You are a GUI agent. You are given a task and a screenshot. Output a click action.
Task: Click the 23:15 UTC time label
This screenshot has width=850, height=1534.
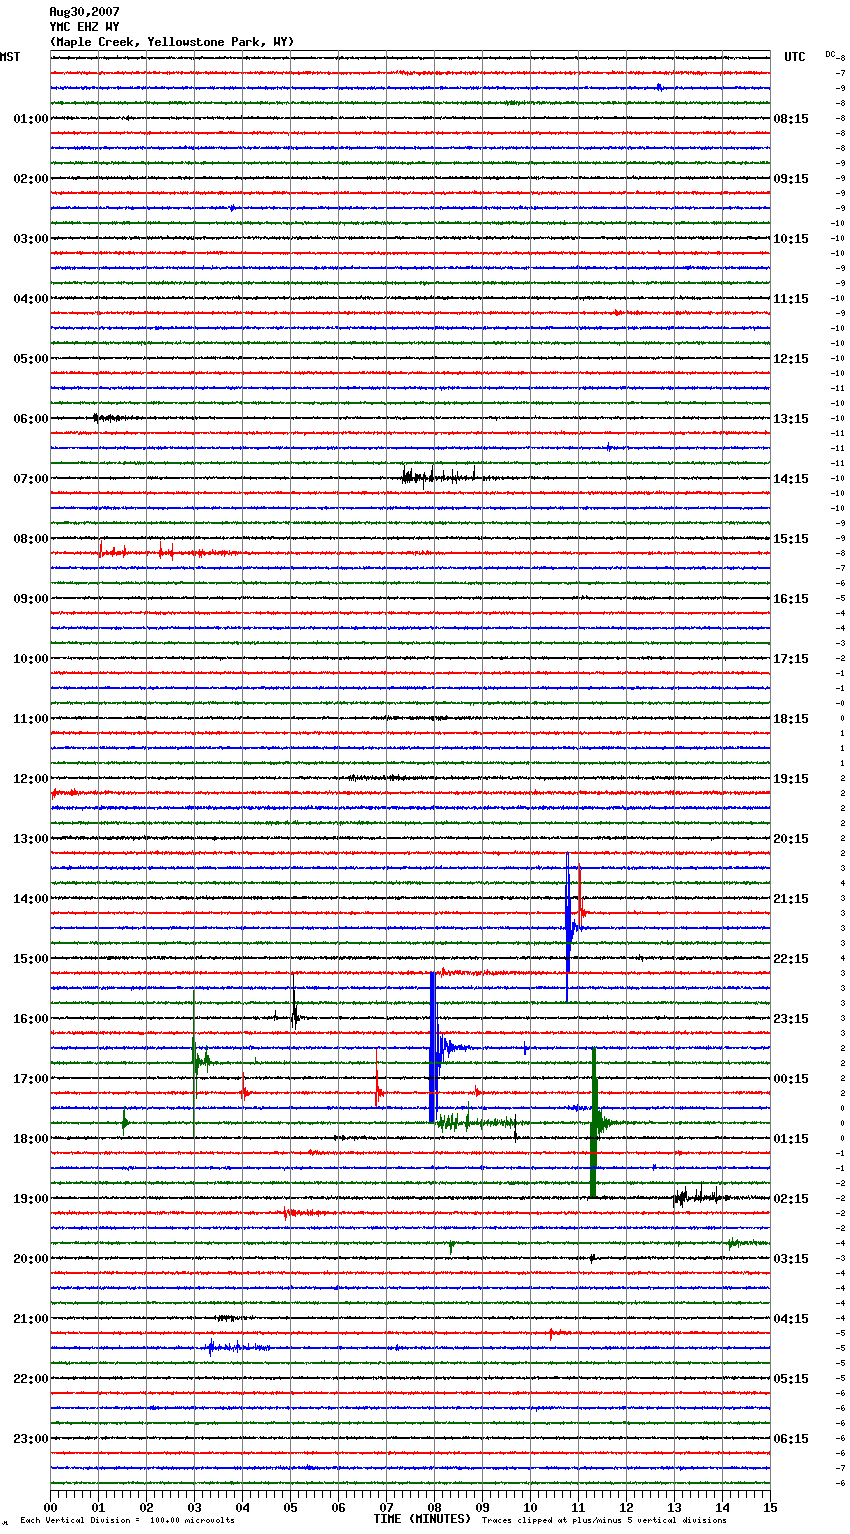[x=791, y=1019]
